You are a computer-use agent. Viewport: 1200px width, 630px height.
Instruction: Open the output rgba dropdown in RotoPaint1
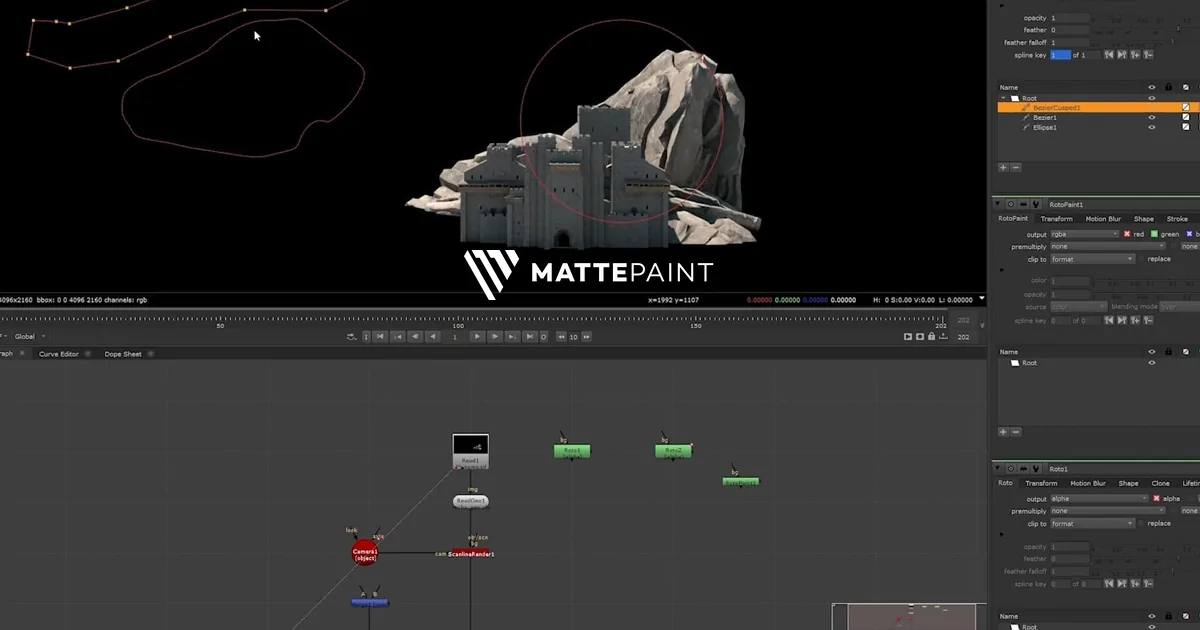pyautogui.click(x=1084, y=234)
